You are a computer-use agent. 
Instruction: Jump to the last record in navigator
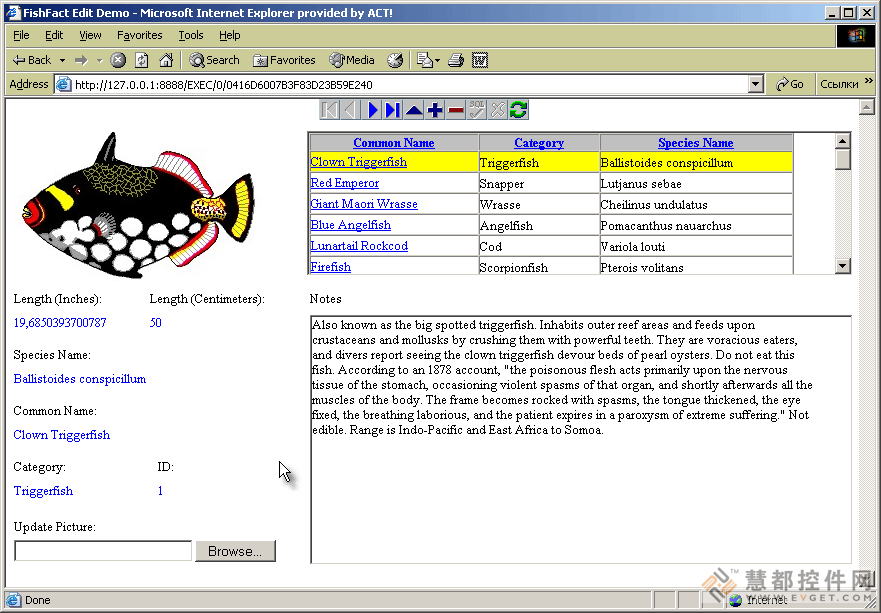pyautogui.click(x=392, y=110)
